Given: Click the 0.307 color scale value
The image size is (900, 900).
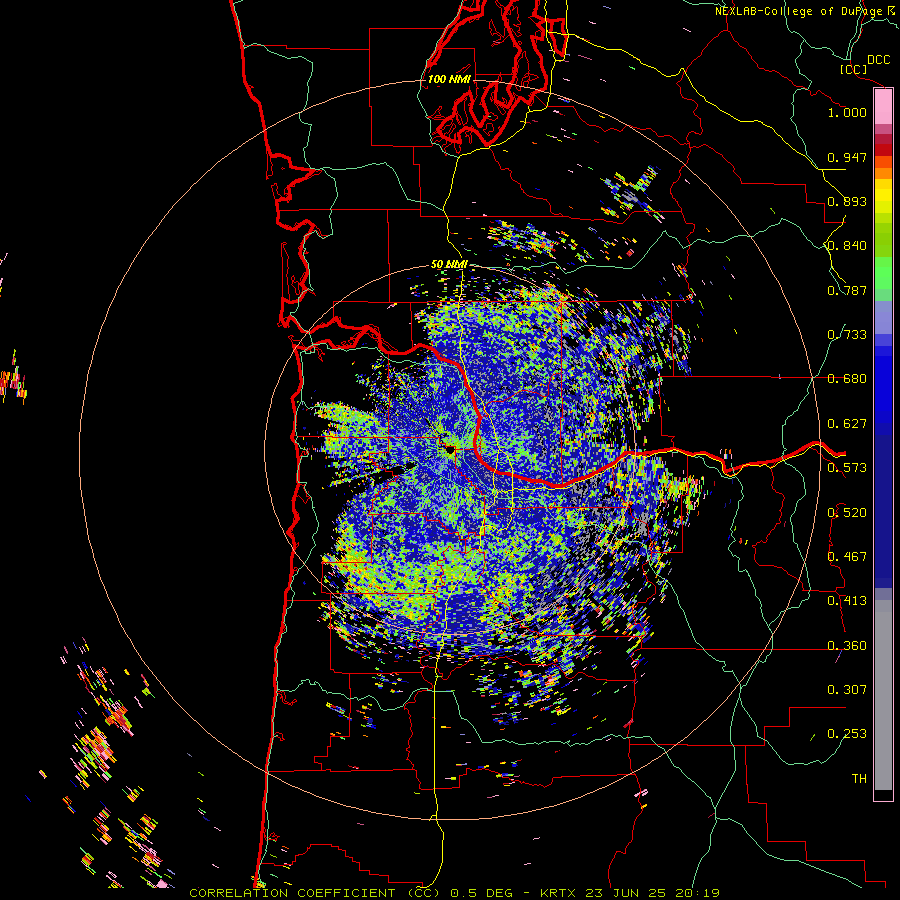Looking at the screenshot, I should (x=847, y=690).
